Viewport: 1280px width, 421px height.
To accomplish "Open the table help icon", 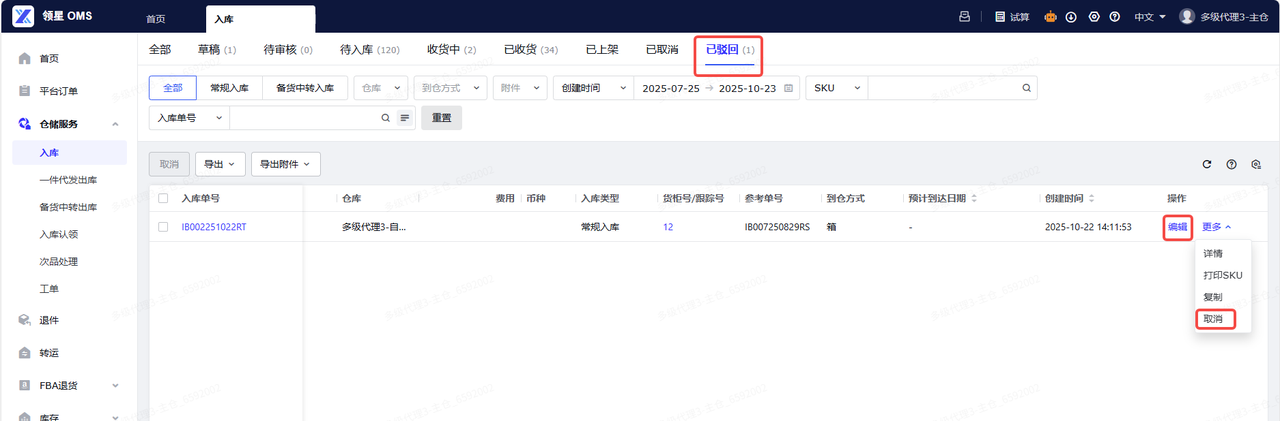I will point(1231,164).
